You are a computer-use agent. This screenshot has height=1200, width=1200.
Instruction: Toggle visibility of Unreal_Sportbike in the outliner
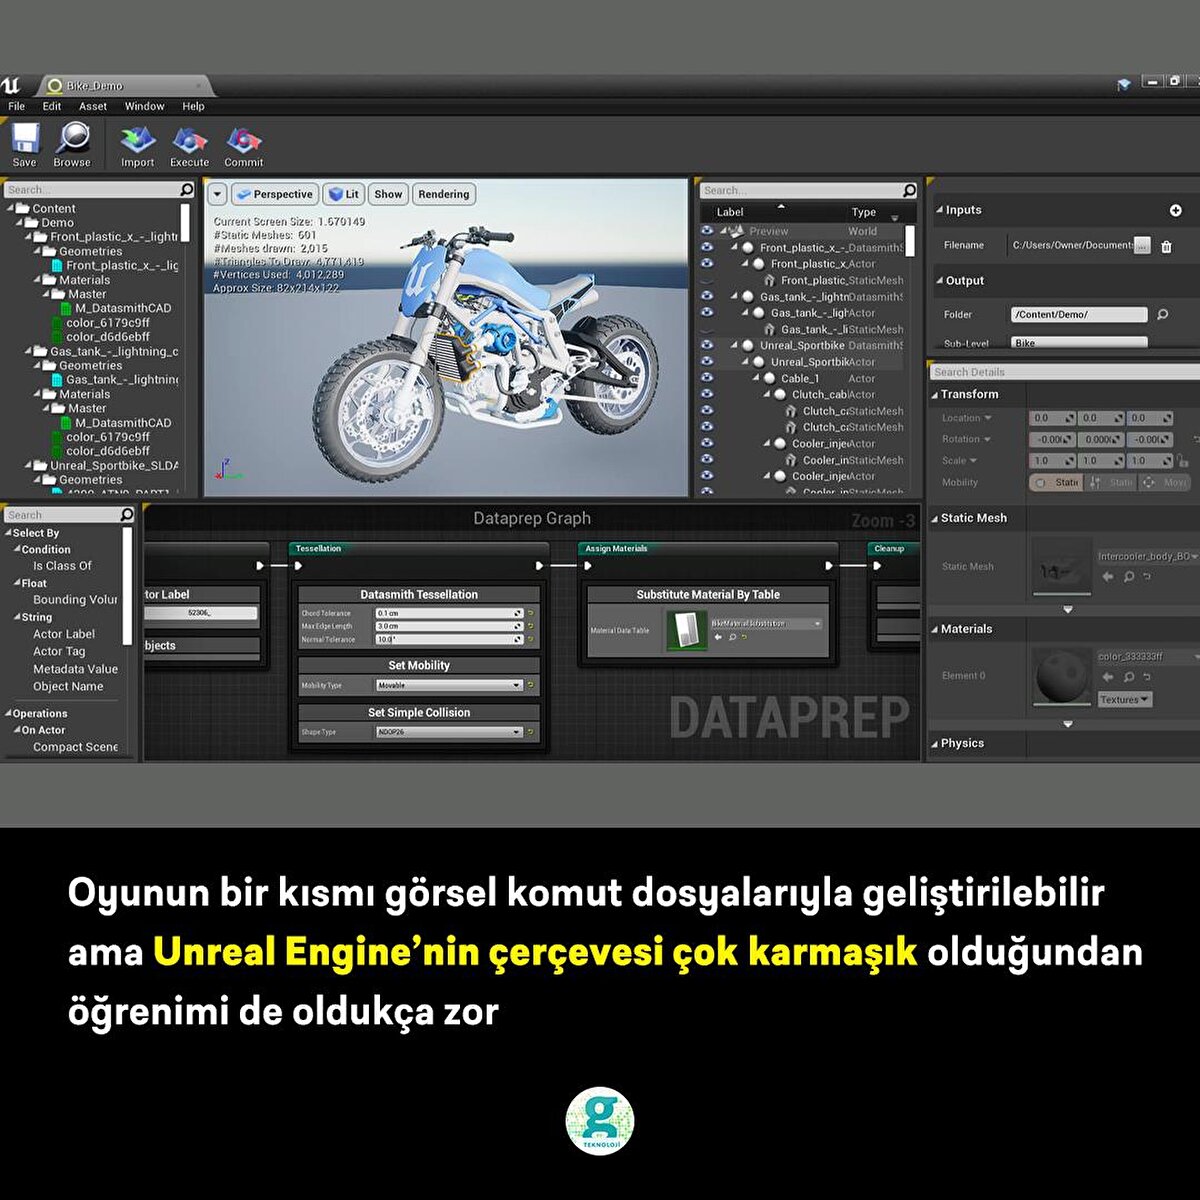708,345
